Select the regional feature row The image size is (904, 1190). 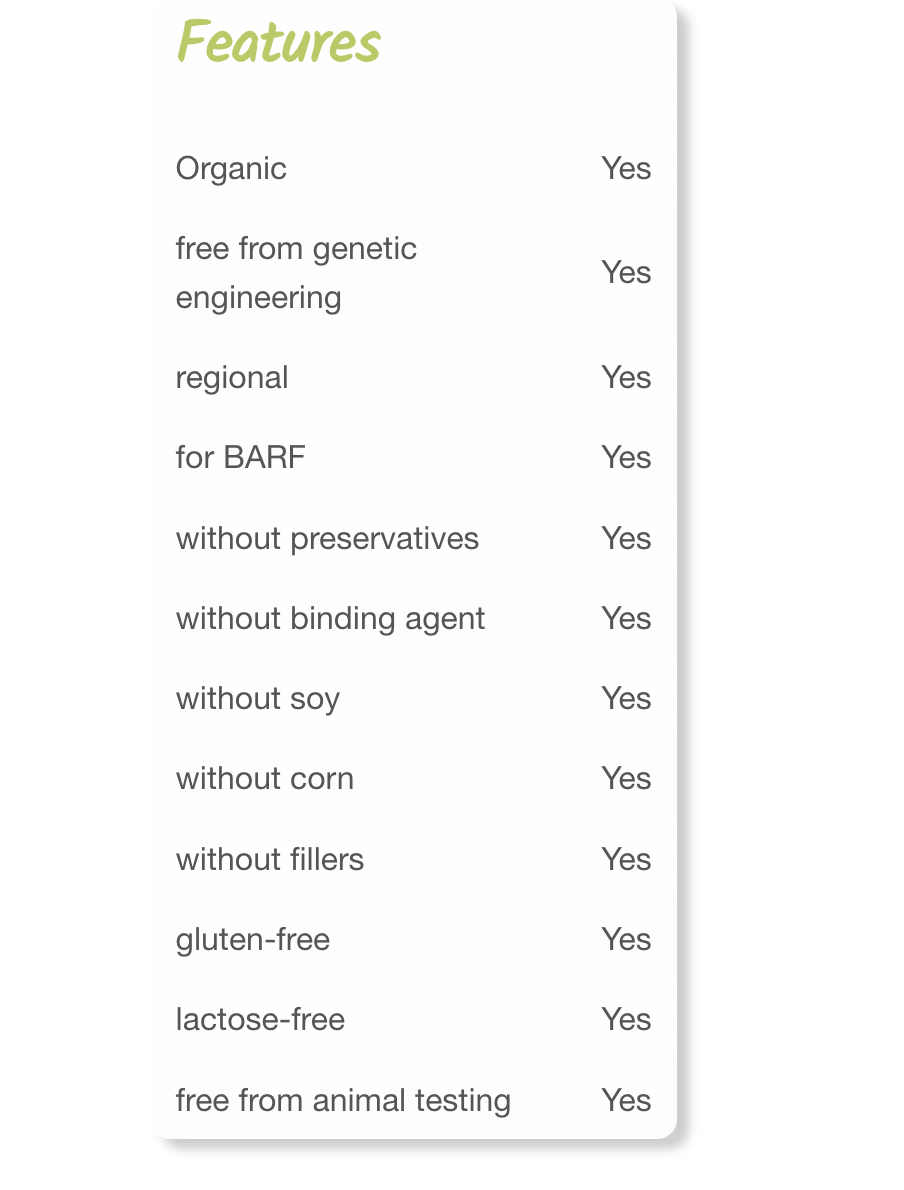point(232,378)
